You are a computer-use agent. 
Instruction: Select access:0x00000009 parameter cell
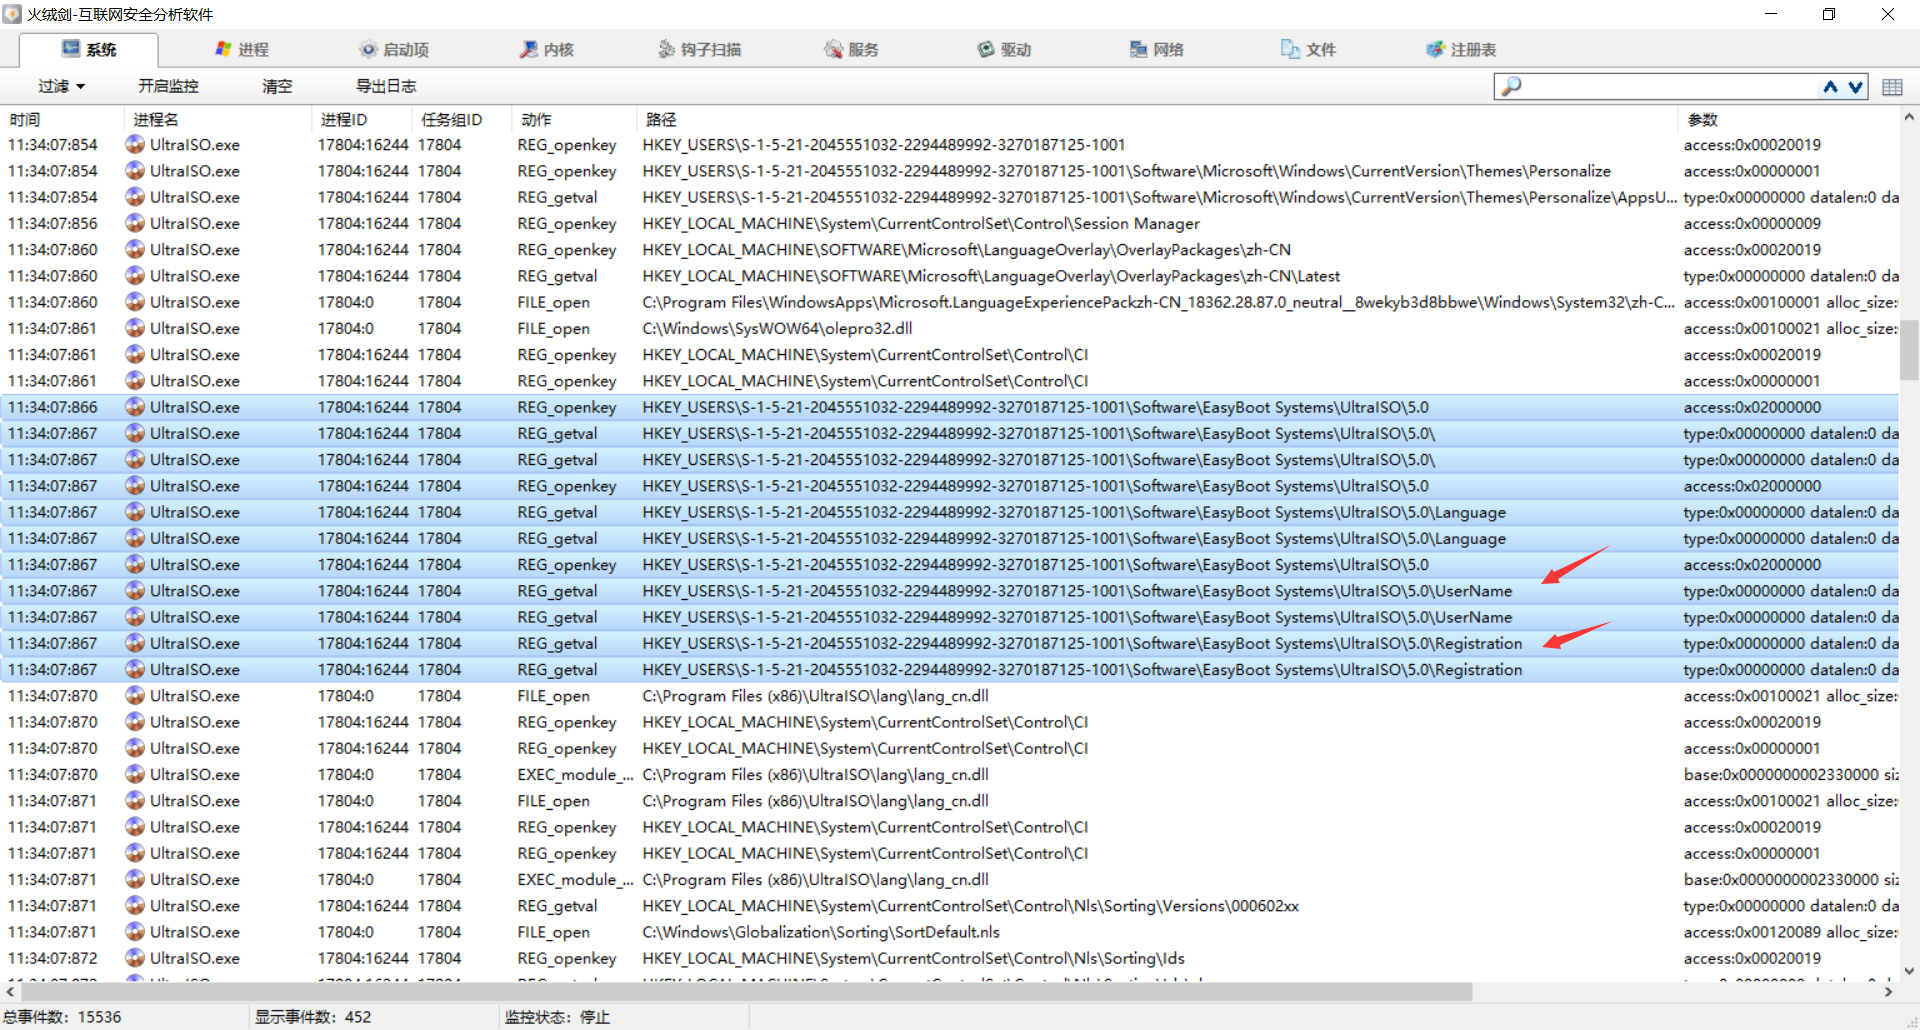pos(1752,223)
